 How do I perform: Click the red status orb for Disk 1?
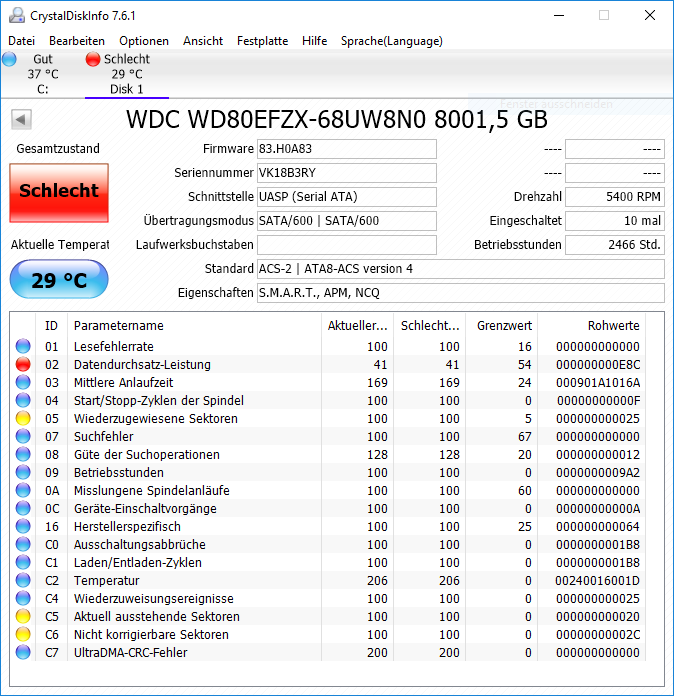(93, 59)
